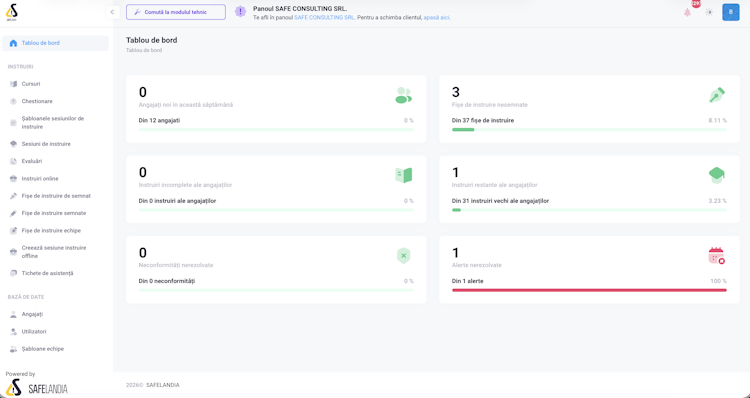
Task: Click the 'apasă aici' link
Action: [x=437, y=18]
